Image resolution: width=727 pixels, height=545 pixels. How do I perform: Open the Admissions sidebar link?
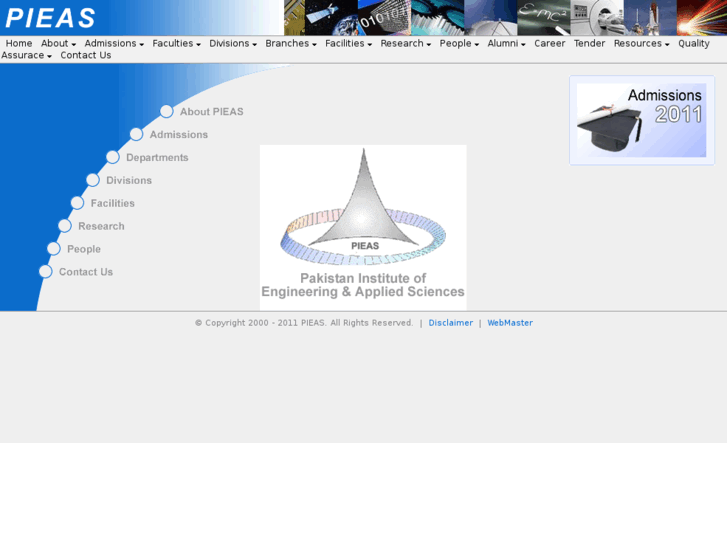[x=179, y=135]
